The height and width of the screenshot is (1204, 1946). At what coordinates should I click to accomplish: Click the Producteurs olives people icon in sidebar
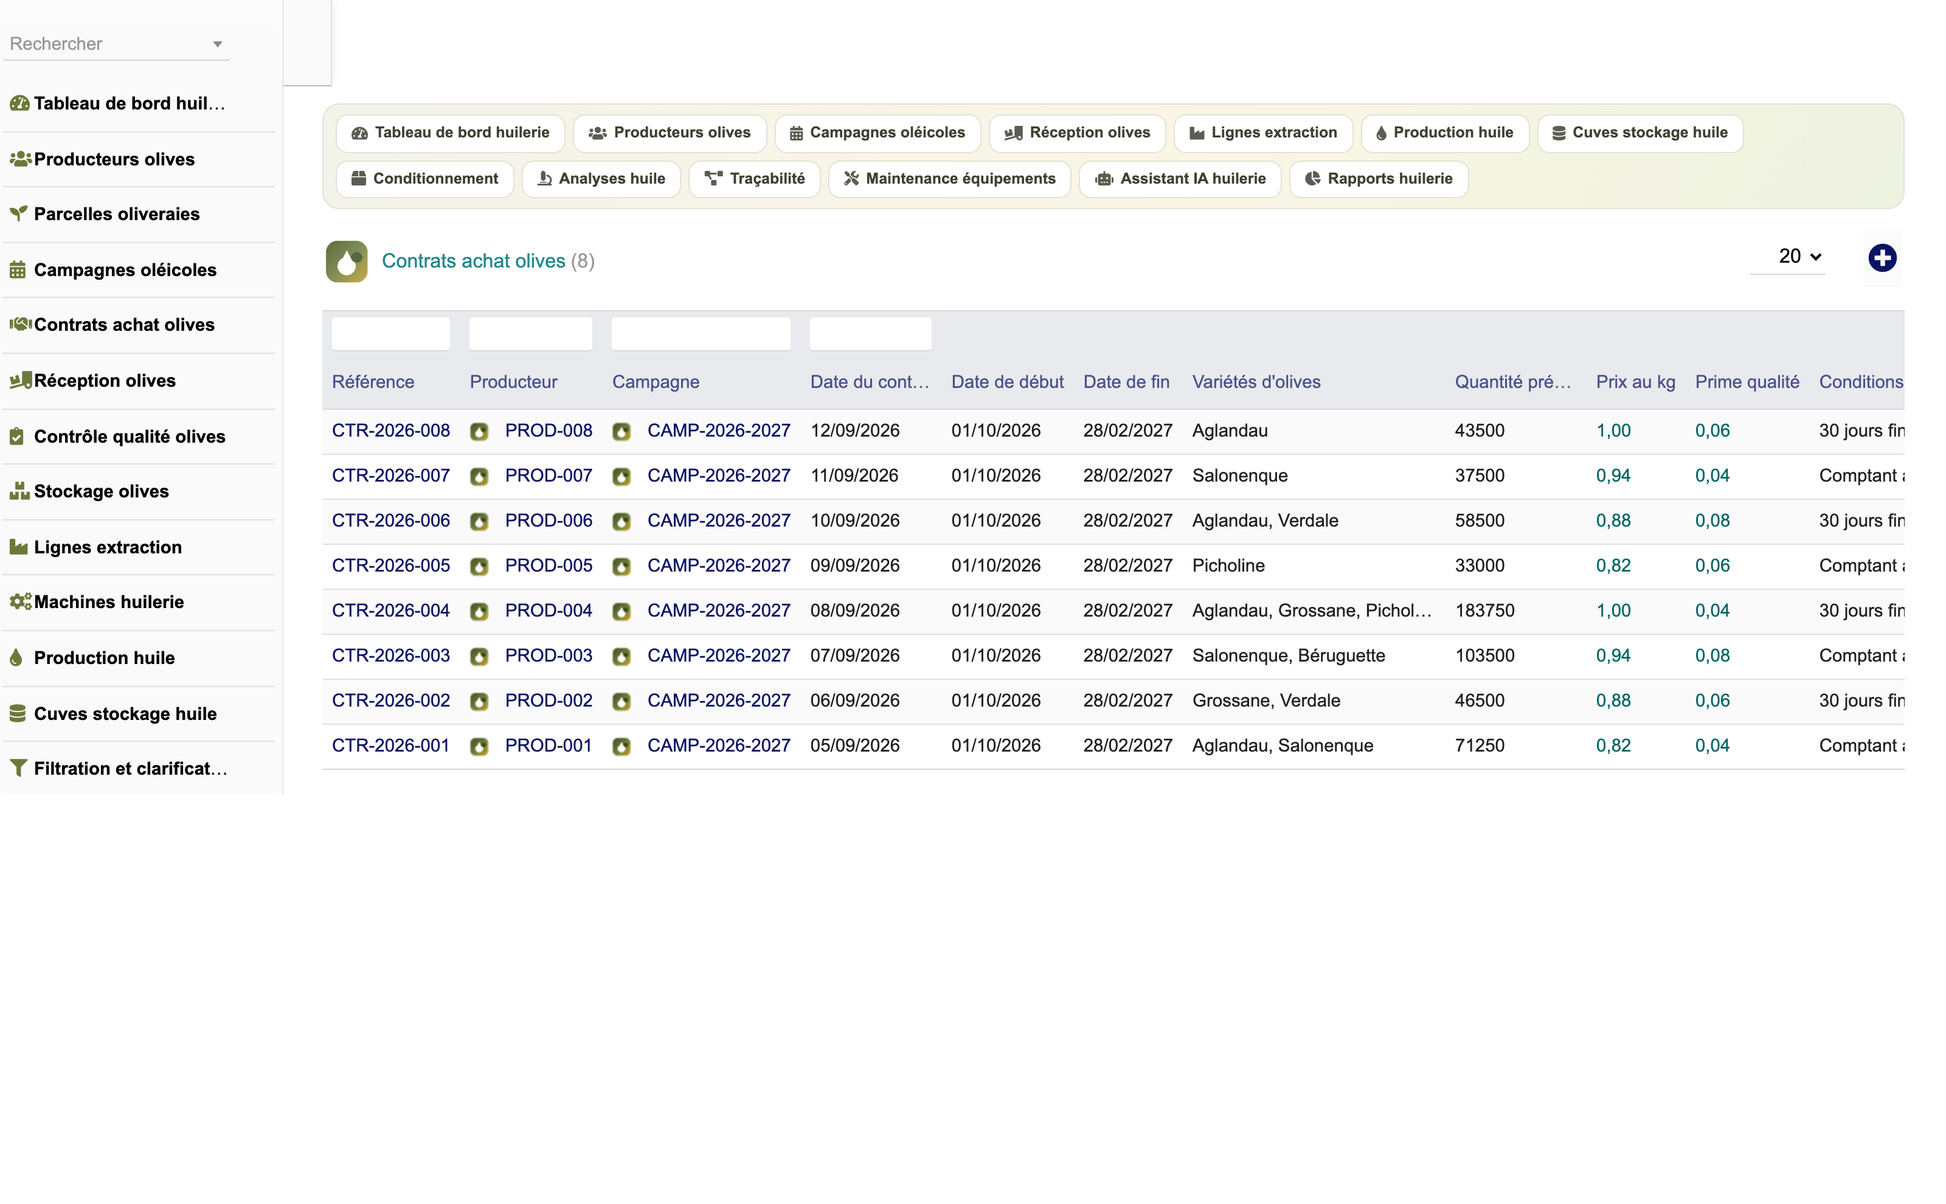pyautogui.click(x=20, y=159)
